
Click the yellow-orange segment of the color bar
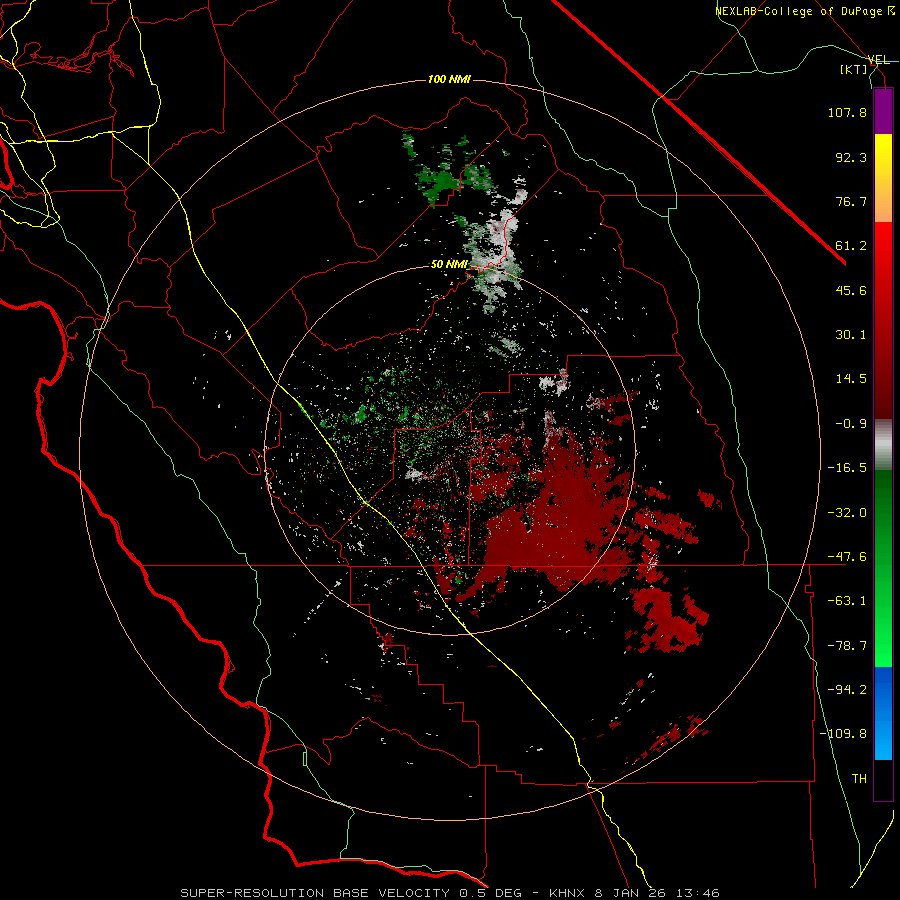pyautogui.click(x=883, y=178)
